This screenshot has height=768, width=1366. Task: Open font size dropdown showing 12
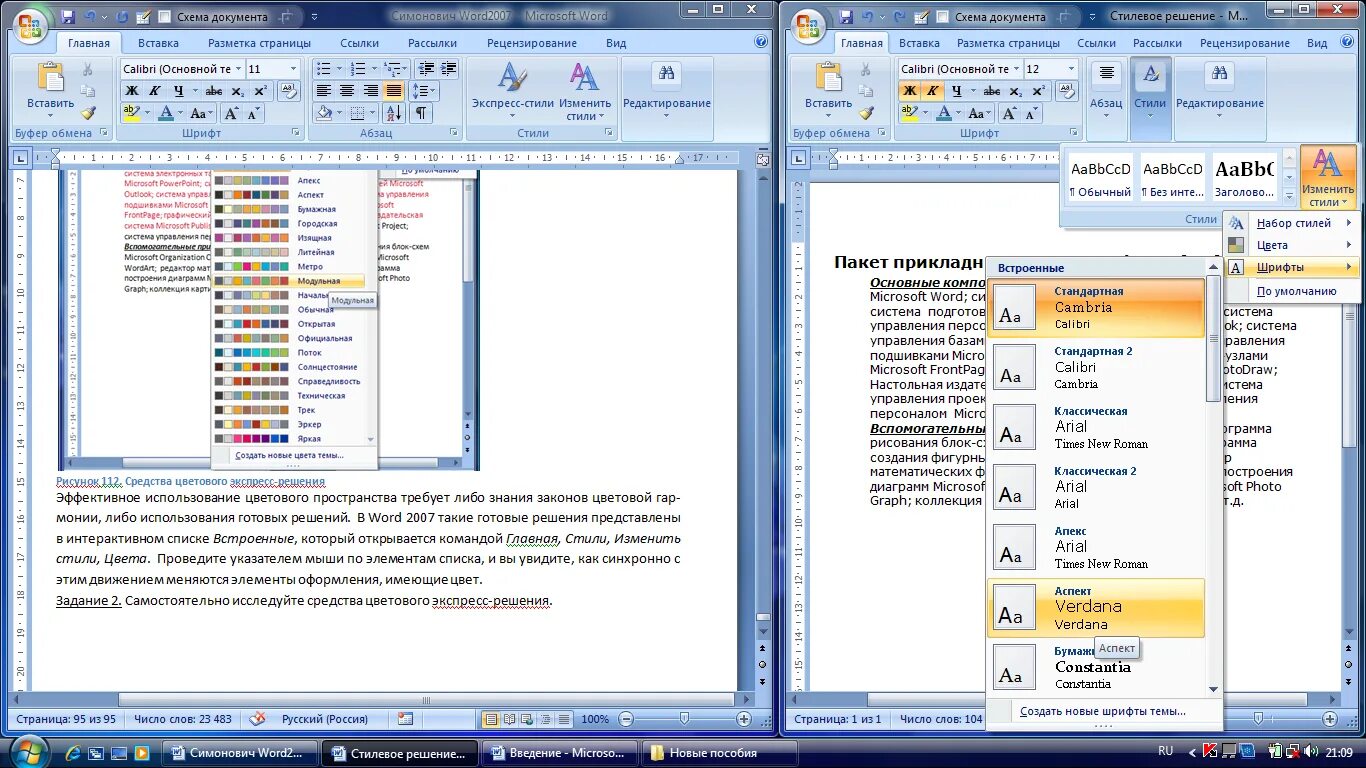pyautogui.click(x=1072, y=69)
